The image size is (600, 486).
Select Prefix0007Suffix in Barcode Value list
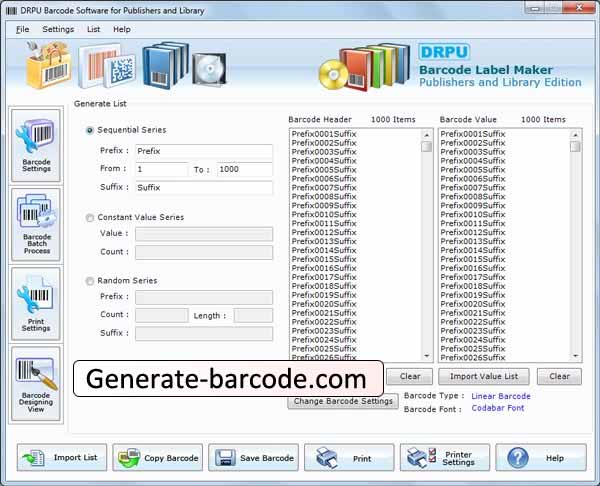pos(473,188)
